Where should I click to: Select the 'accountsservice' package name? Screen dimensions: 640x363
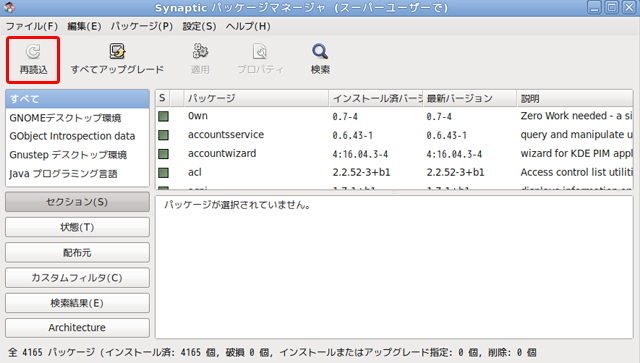tap(226, 135)
